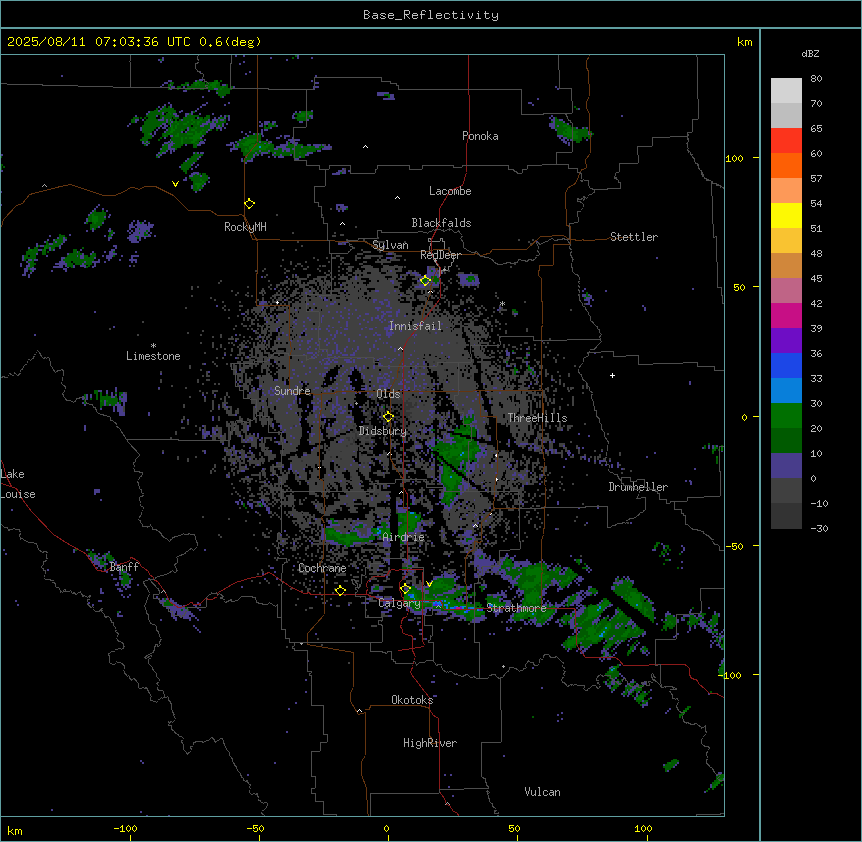Pick the orange 57–60 dBZ legend swatch

coord(786,165)
